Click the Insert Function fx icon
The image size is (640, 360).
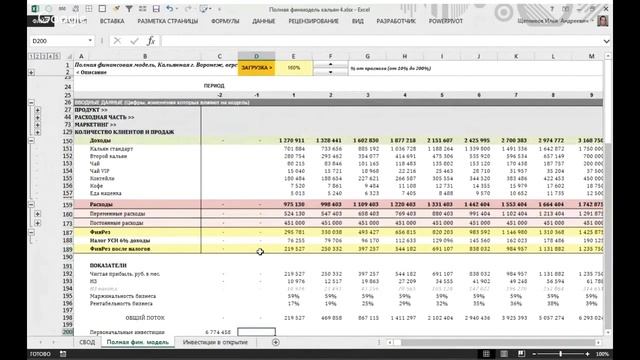pos(151,41)
